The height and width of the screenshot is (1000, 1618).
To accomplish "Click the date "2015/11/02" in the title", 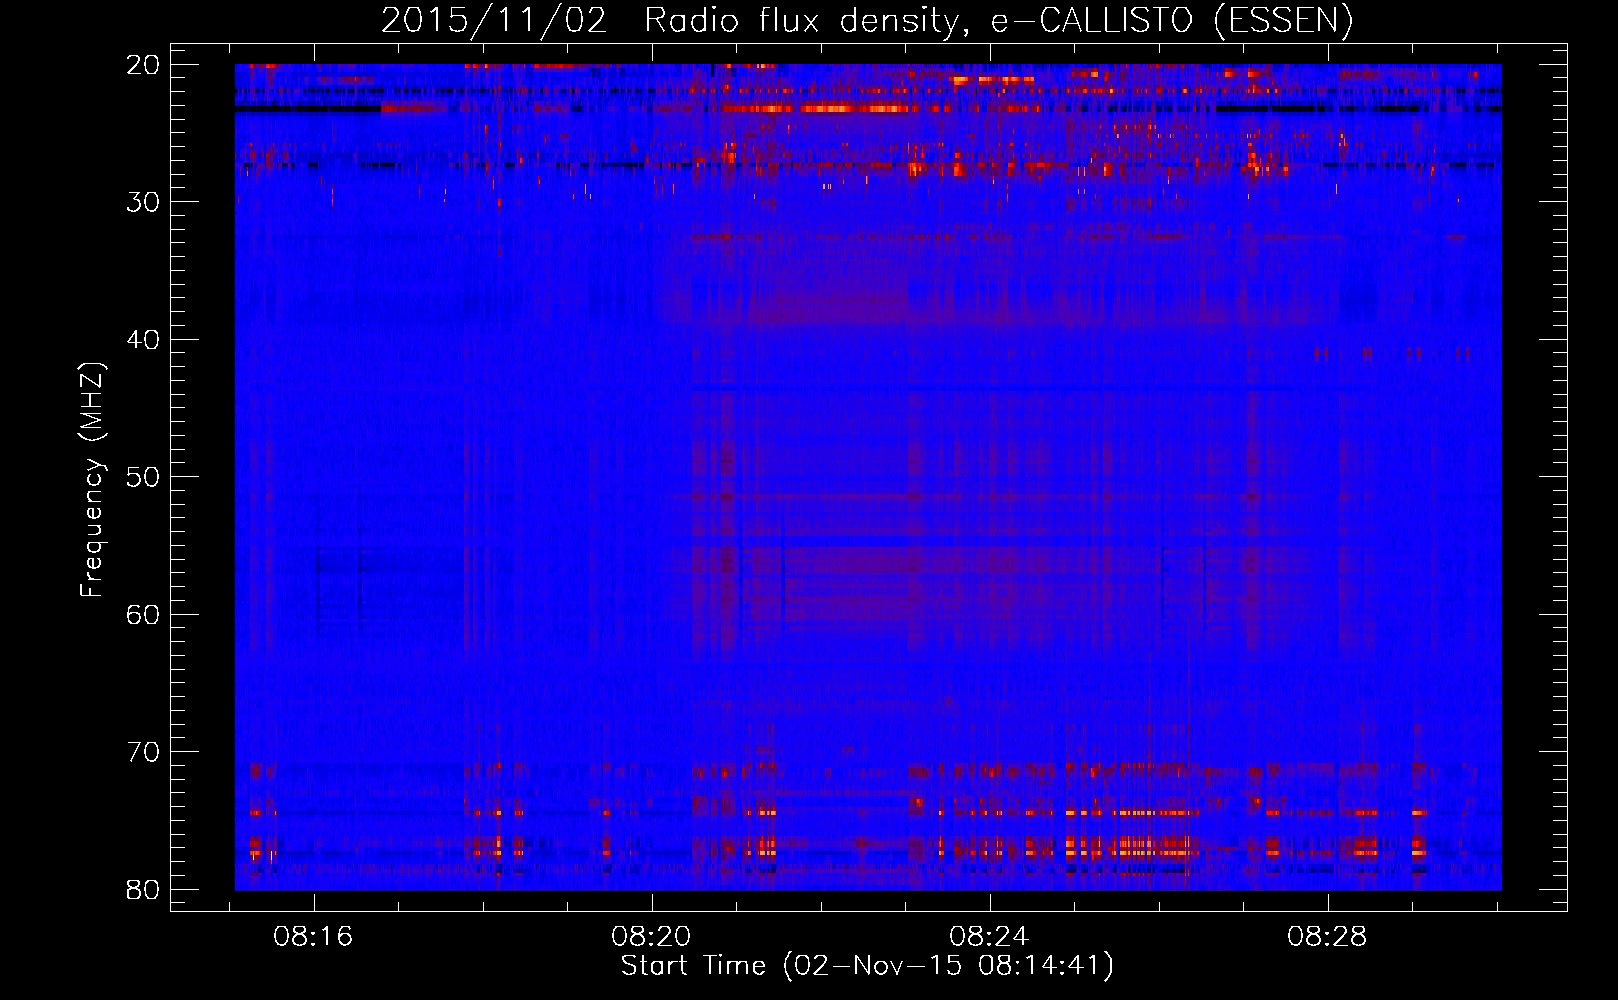I will 494,21.
